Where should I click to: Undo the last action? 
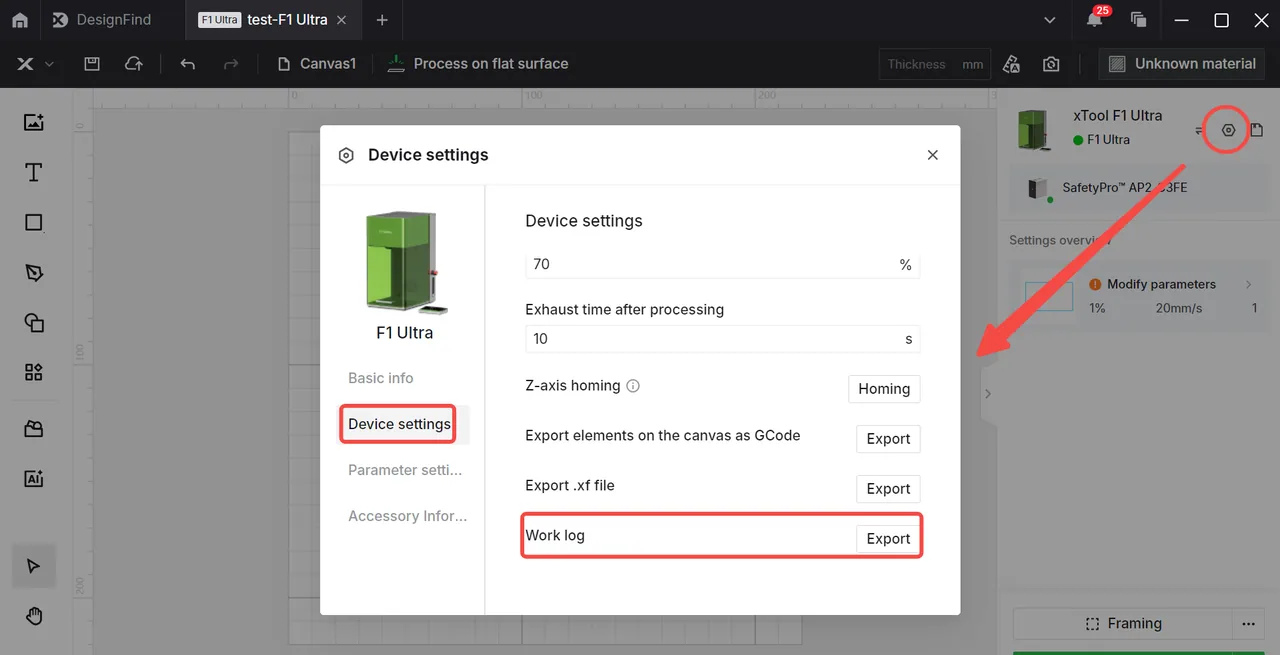187,64
